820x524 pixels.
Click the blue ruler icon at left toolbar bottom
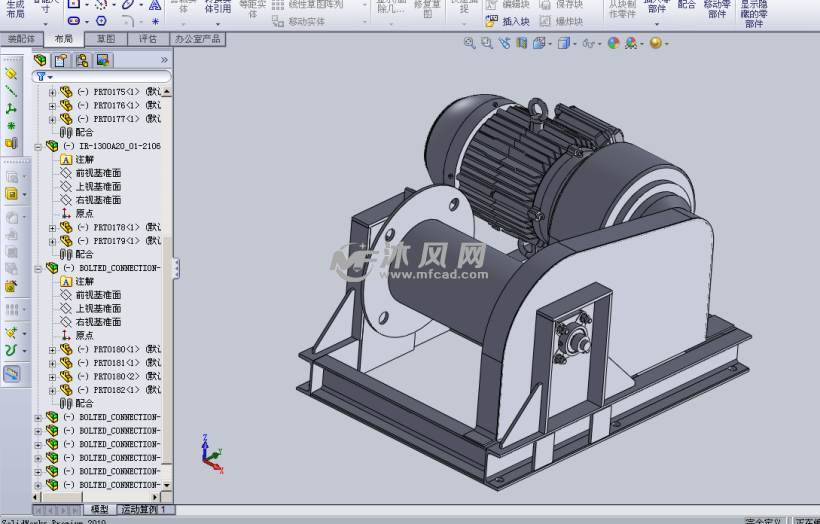click(12, 373)
